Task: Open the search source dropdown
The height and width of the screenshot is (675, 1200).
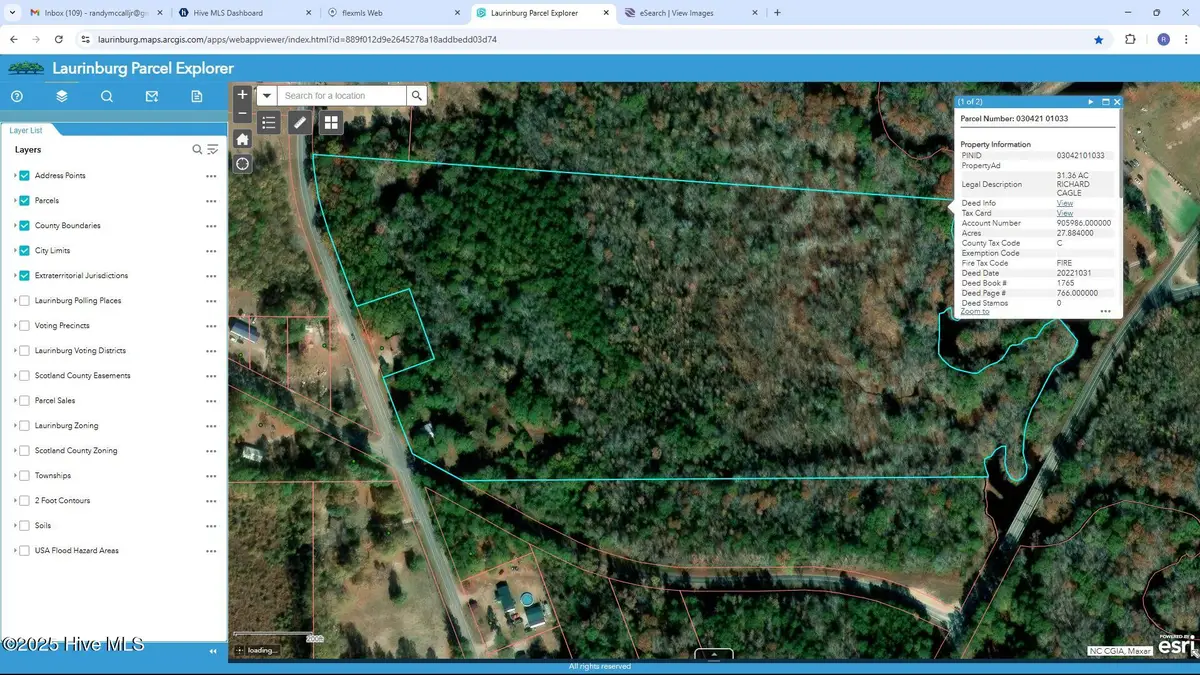Action: [x=266, y=95]
